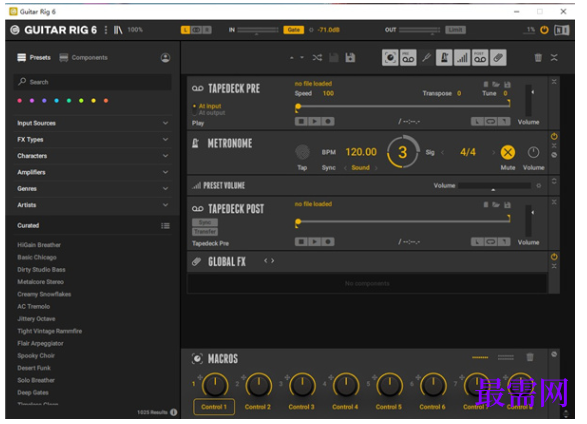Open the three-dot main menu
This screenshot has width=587, height=424.
point(106,30)
